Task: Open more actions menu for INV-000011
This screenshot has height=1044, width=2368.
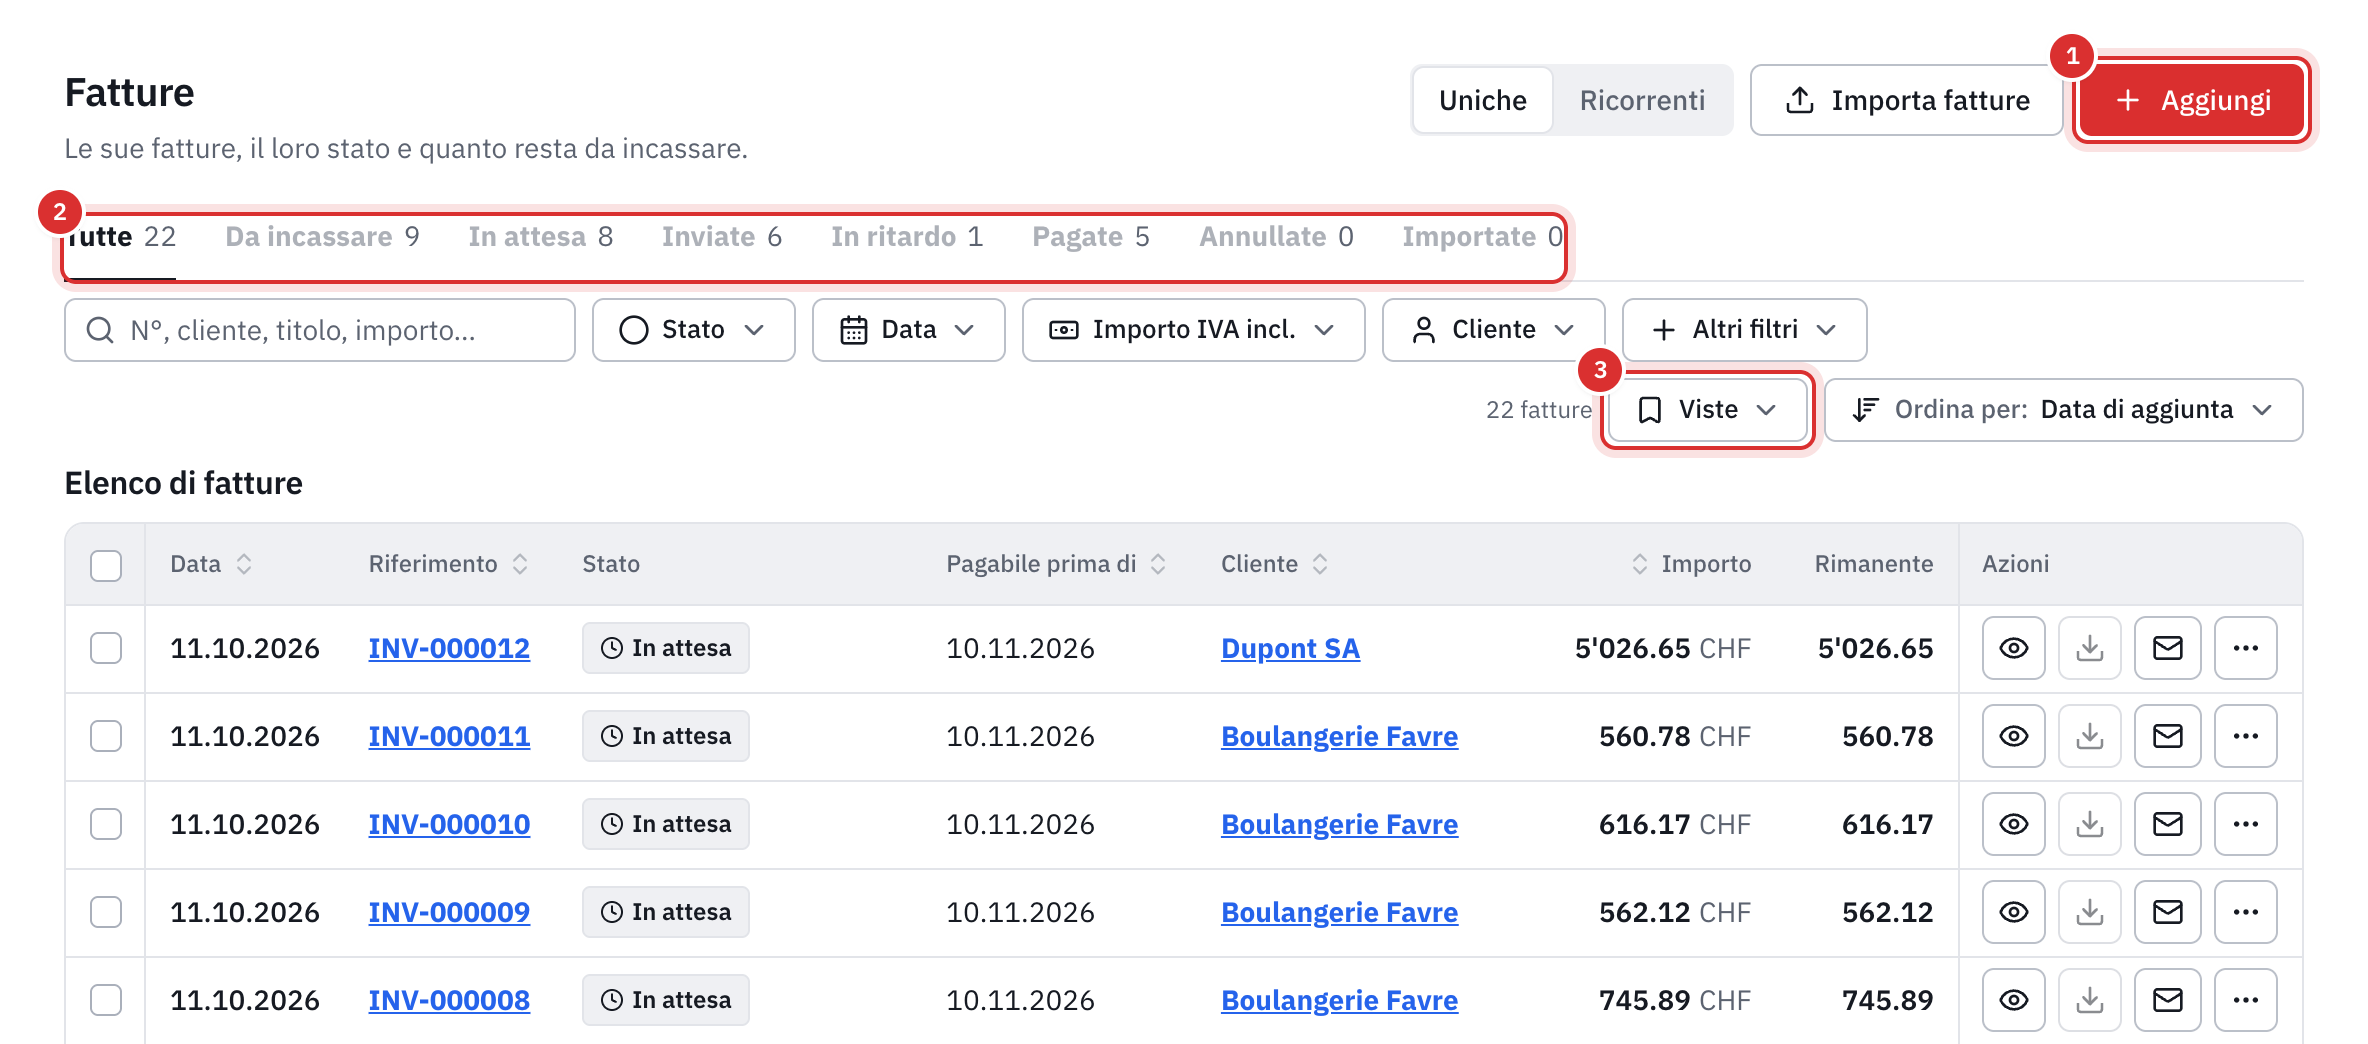Action: 2245,736
